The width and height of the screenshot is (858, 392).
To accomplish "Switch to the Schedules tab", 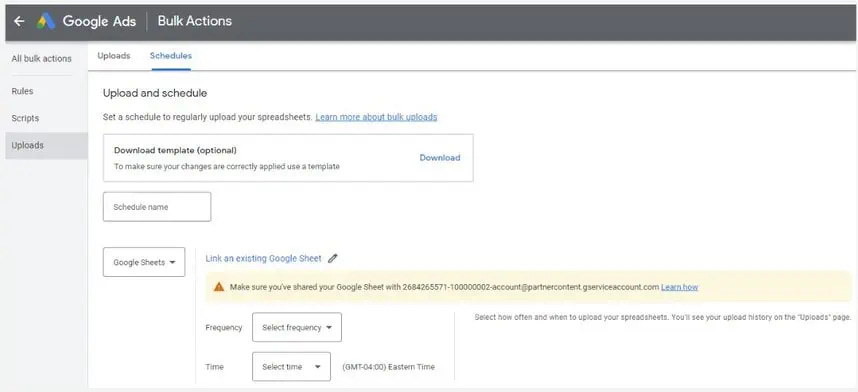I will point(171,56).
